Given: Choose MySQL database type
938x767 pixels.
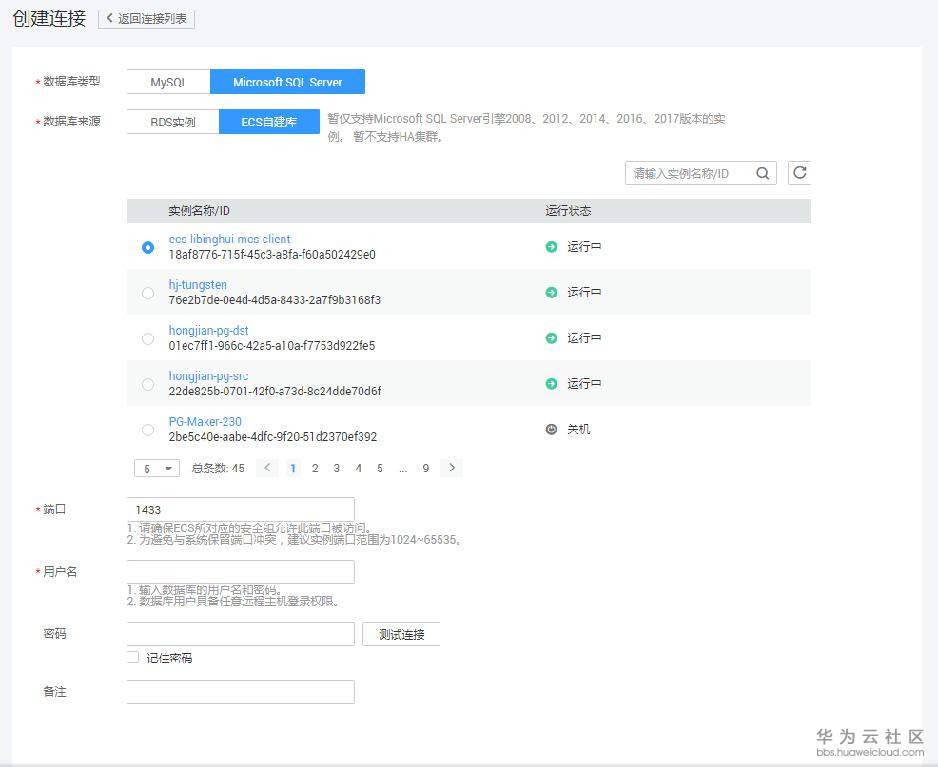Looking at the screenshot, I should [x=168, y=82].
